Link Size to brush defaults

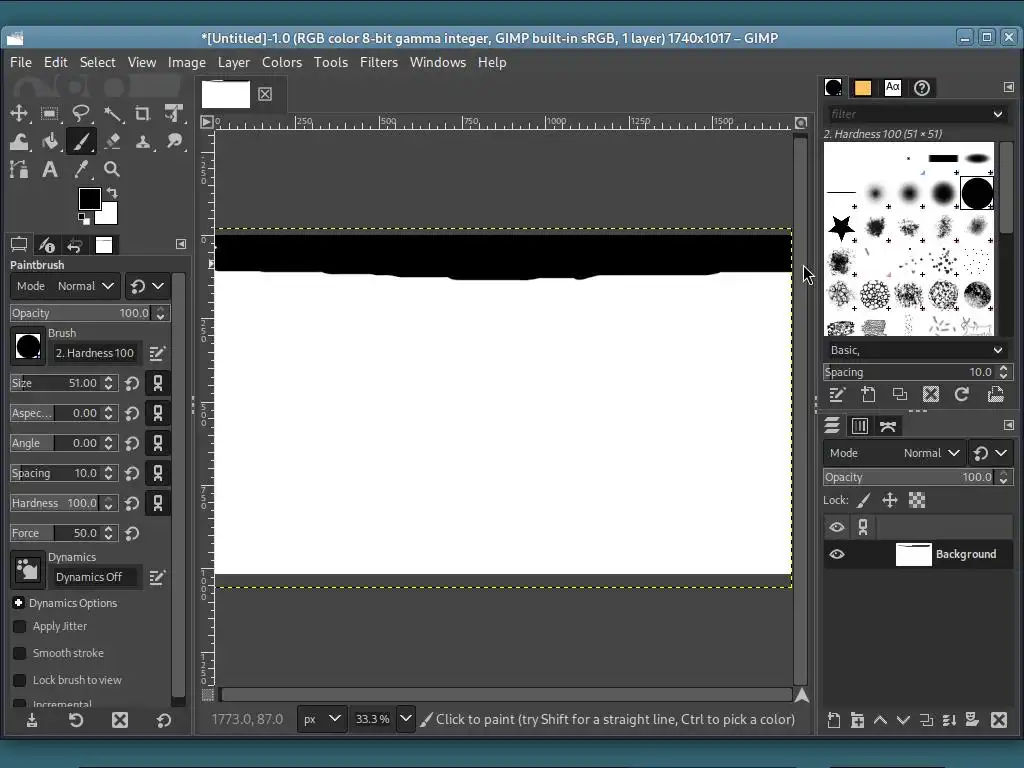(157, 383)
